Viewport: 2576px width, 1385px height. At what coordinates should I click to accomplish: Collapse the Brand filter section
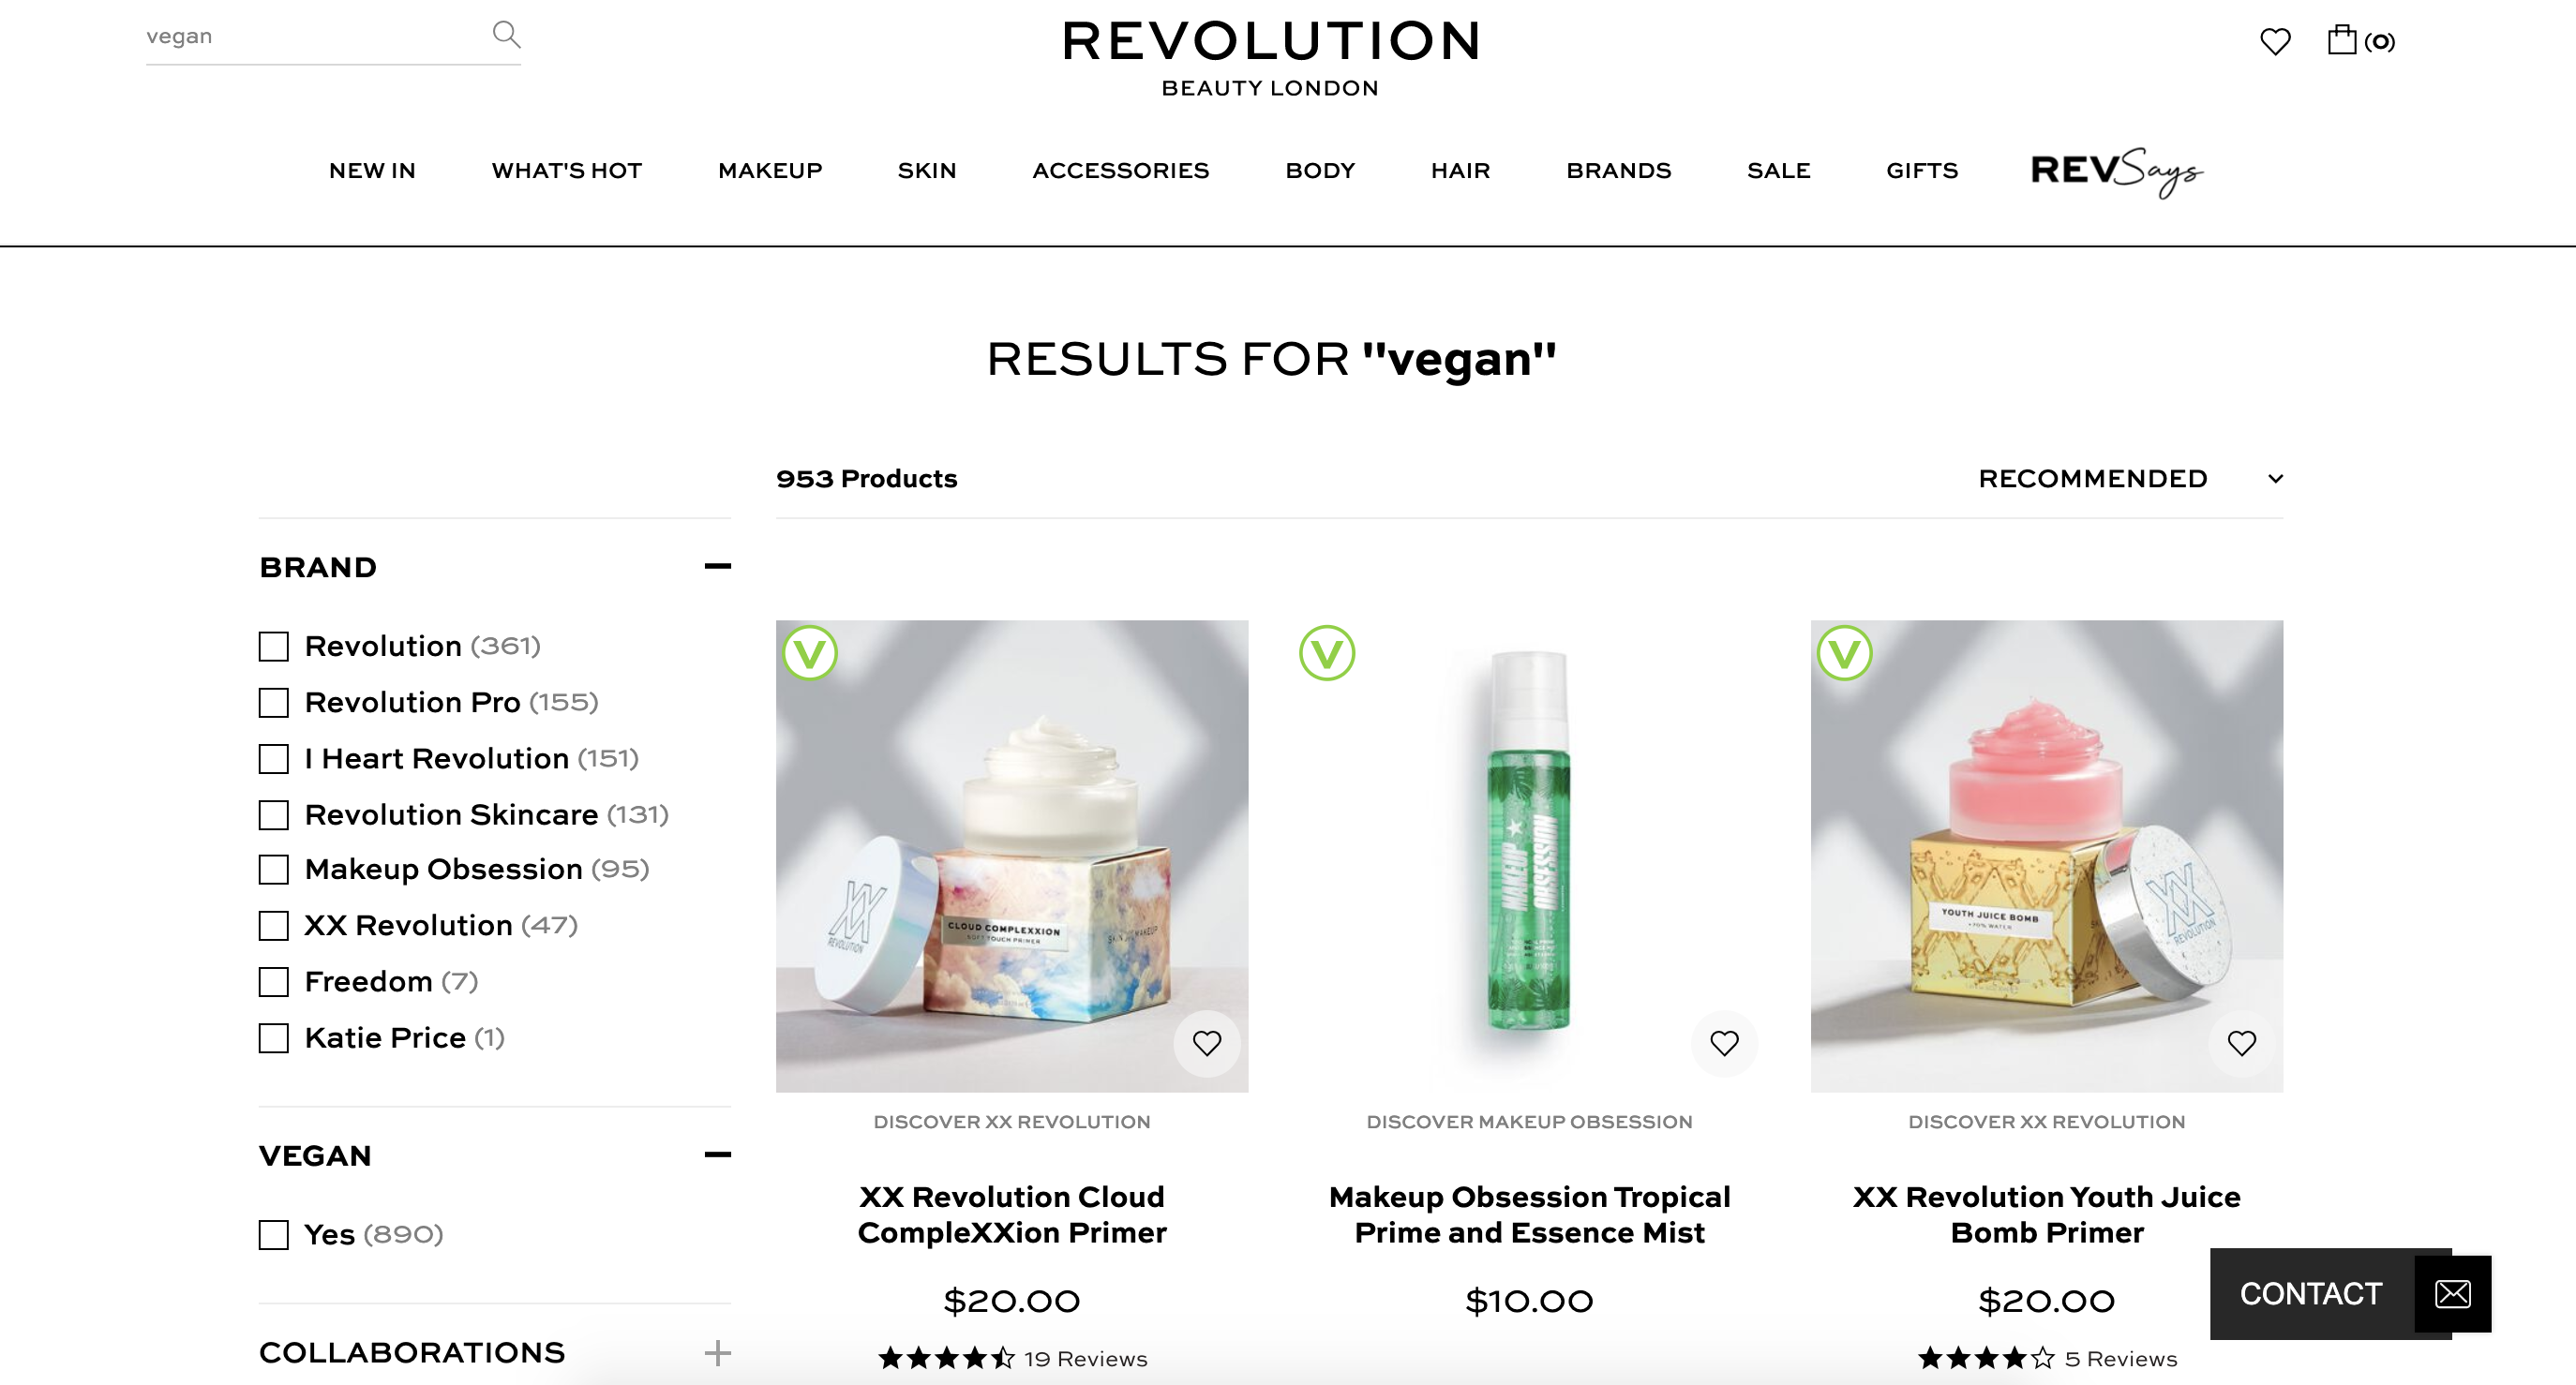(717, 567)
